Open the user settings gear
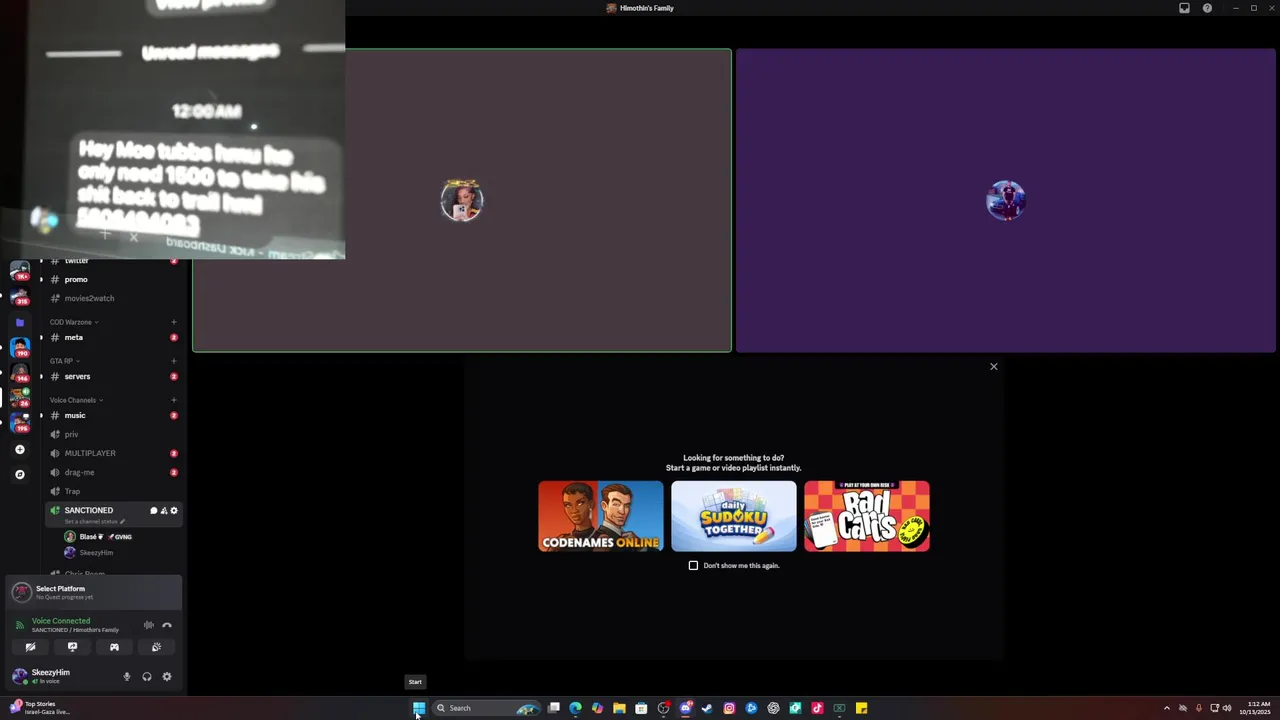Screen dimensions: 1280x720 point(167,677)
